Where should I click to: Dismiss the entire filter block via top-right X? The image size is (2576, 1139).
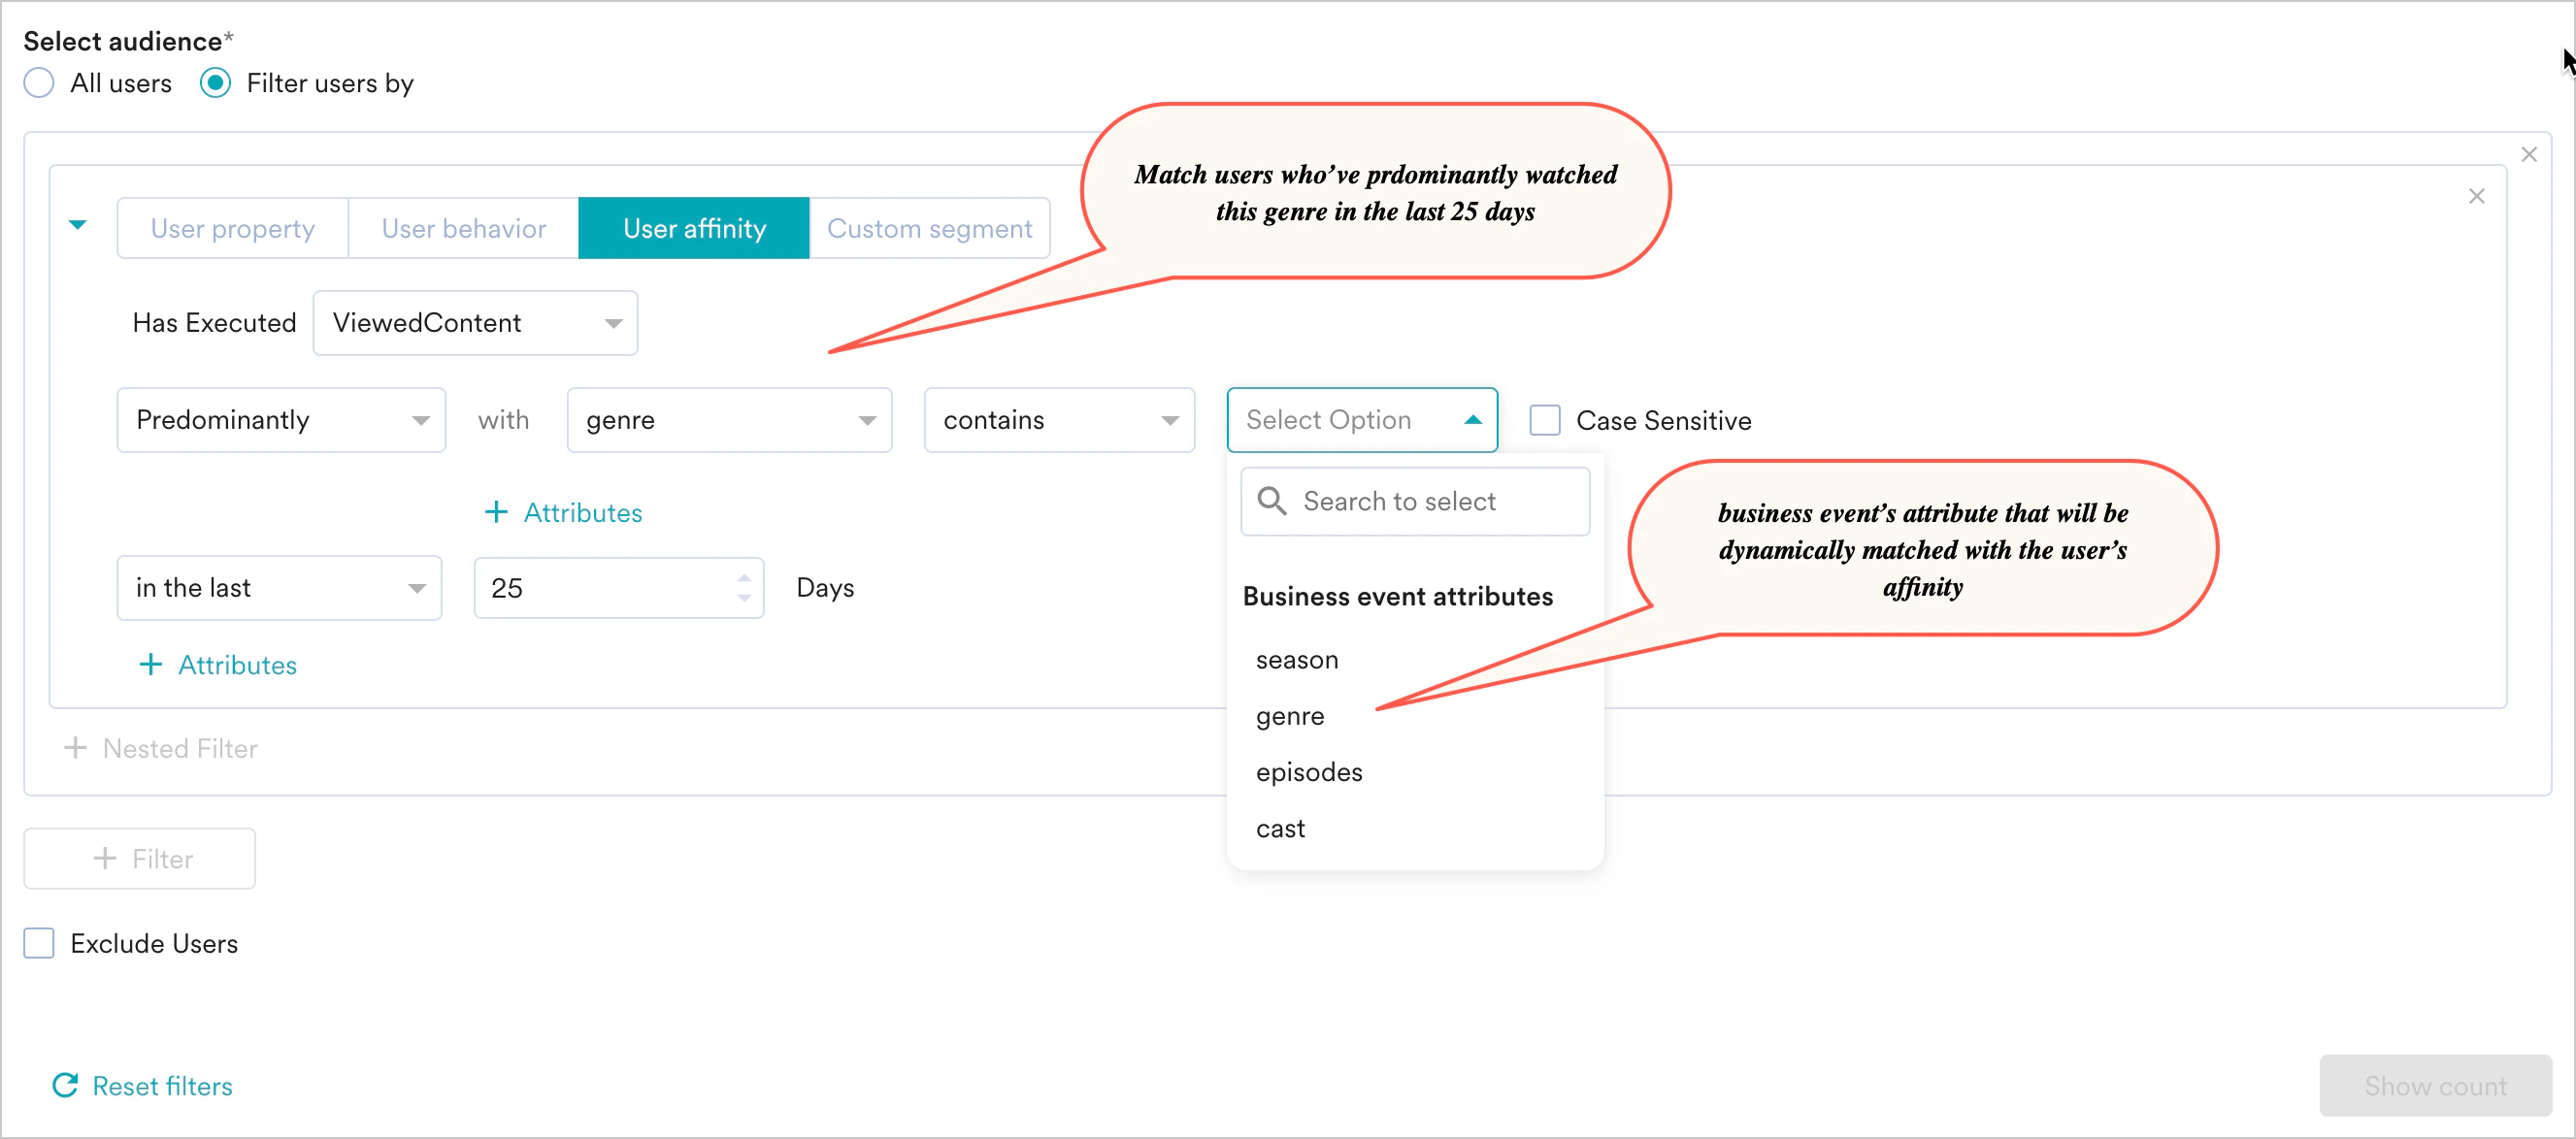(2530, 153)
